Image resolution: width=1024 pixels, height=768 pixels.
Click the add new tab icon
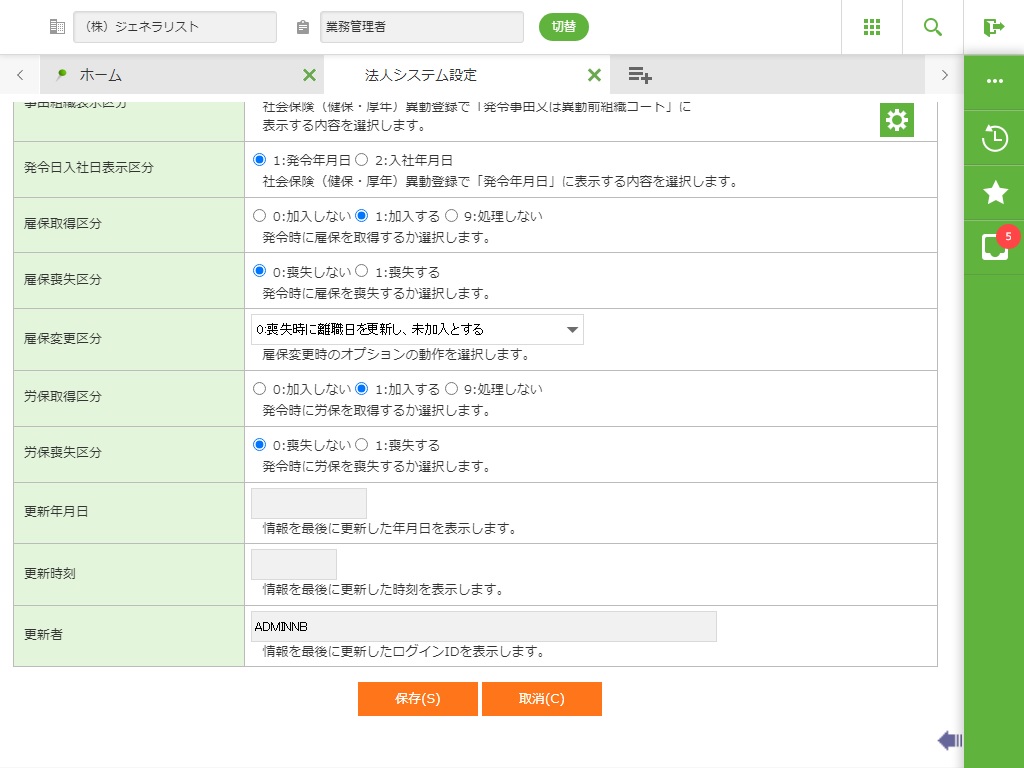click(x=640, y=75)
